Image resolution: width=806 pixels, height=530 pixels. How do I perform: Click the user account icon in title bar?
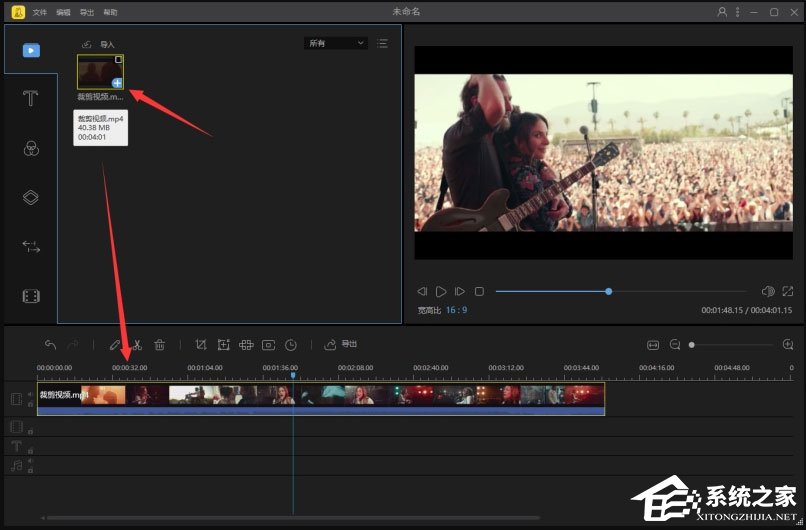722,12
